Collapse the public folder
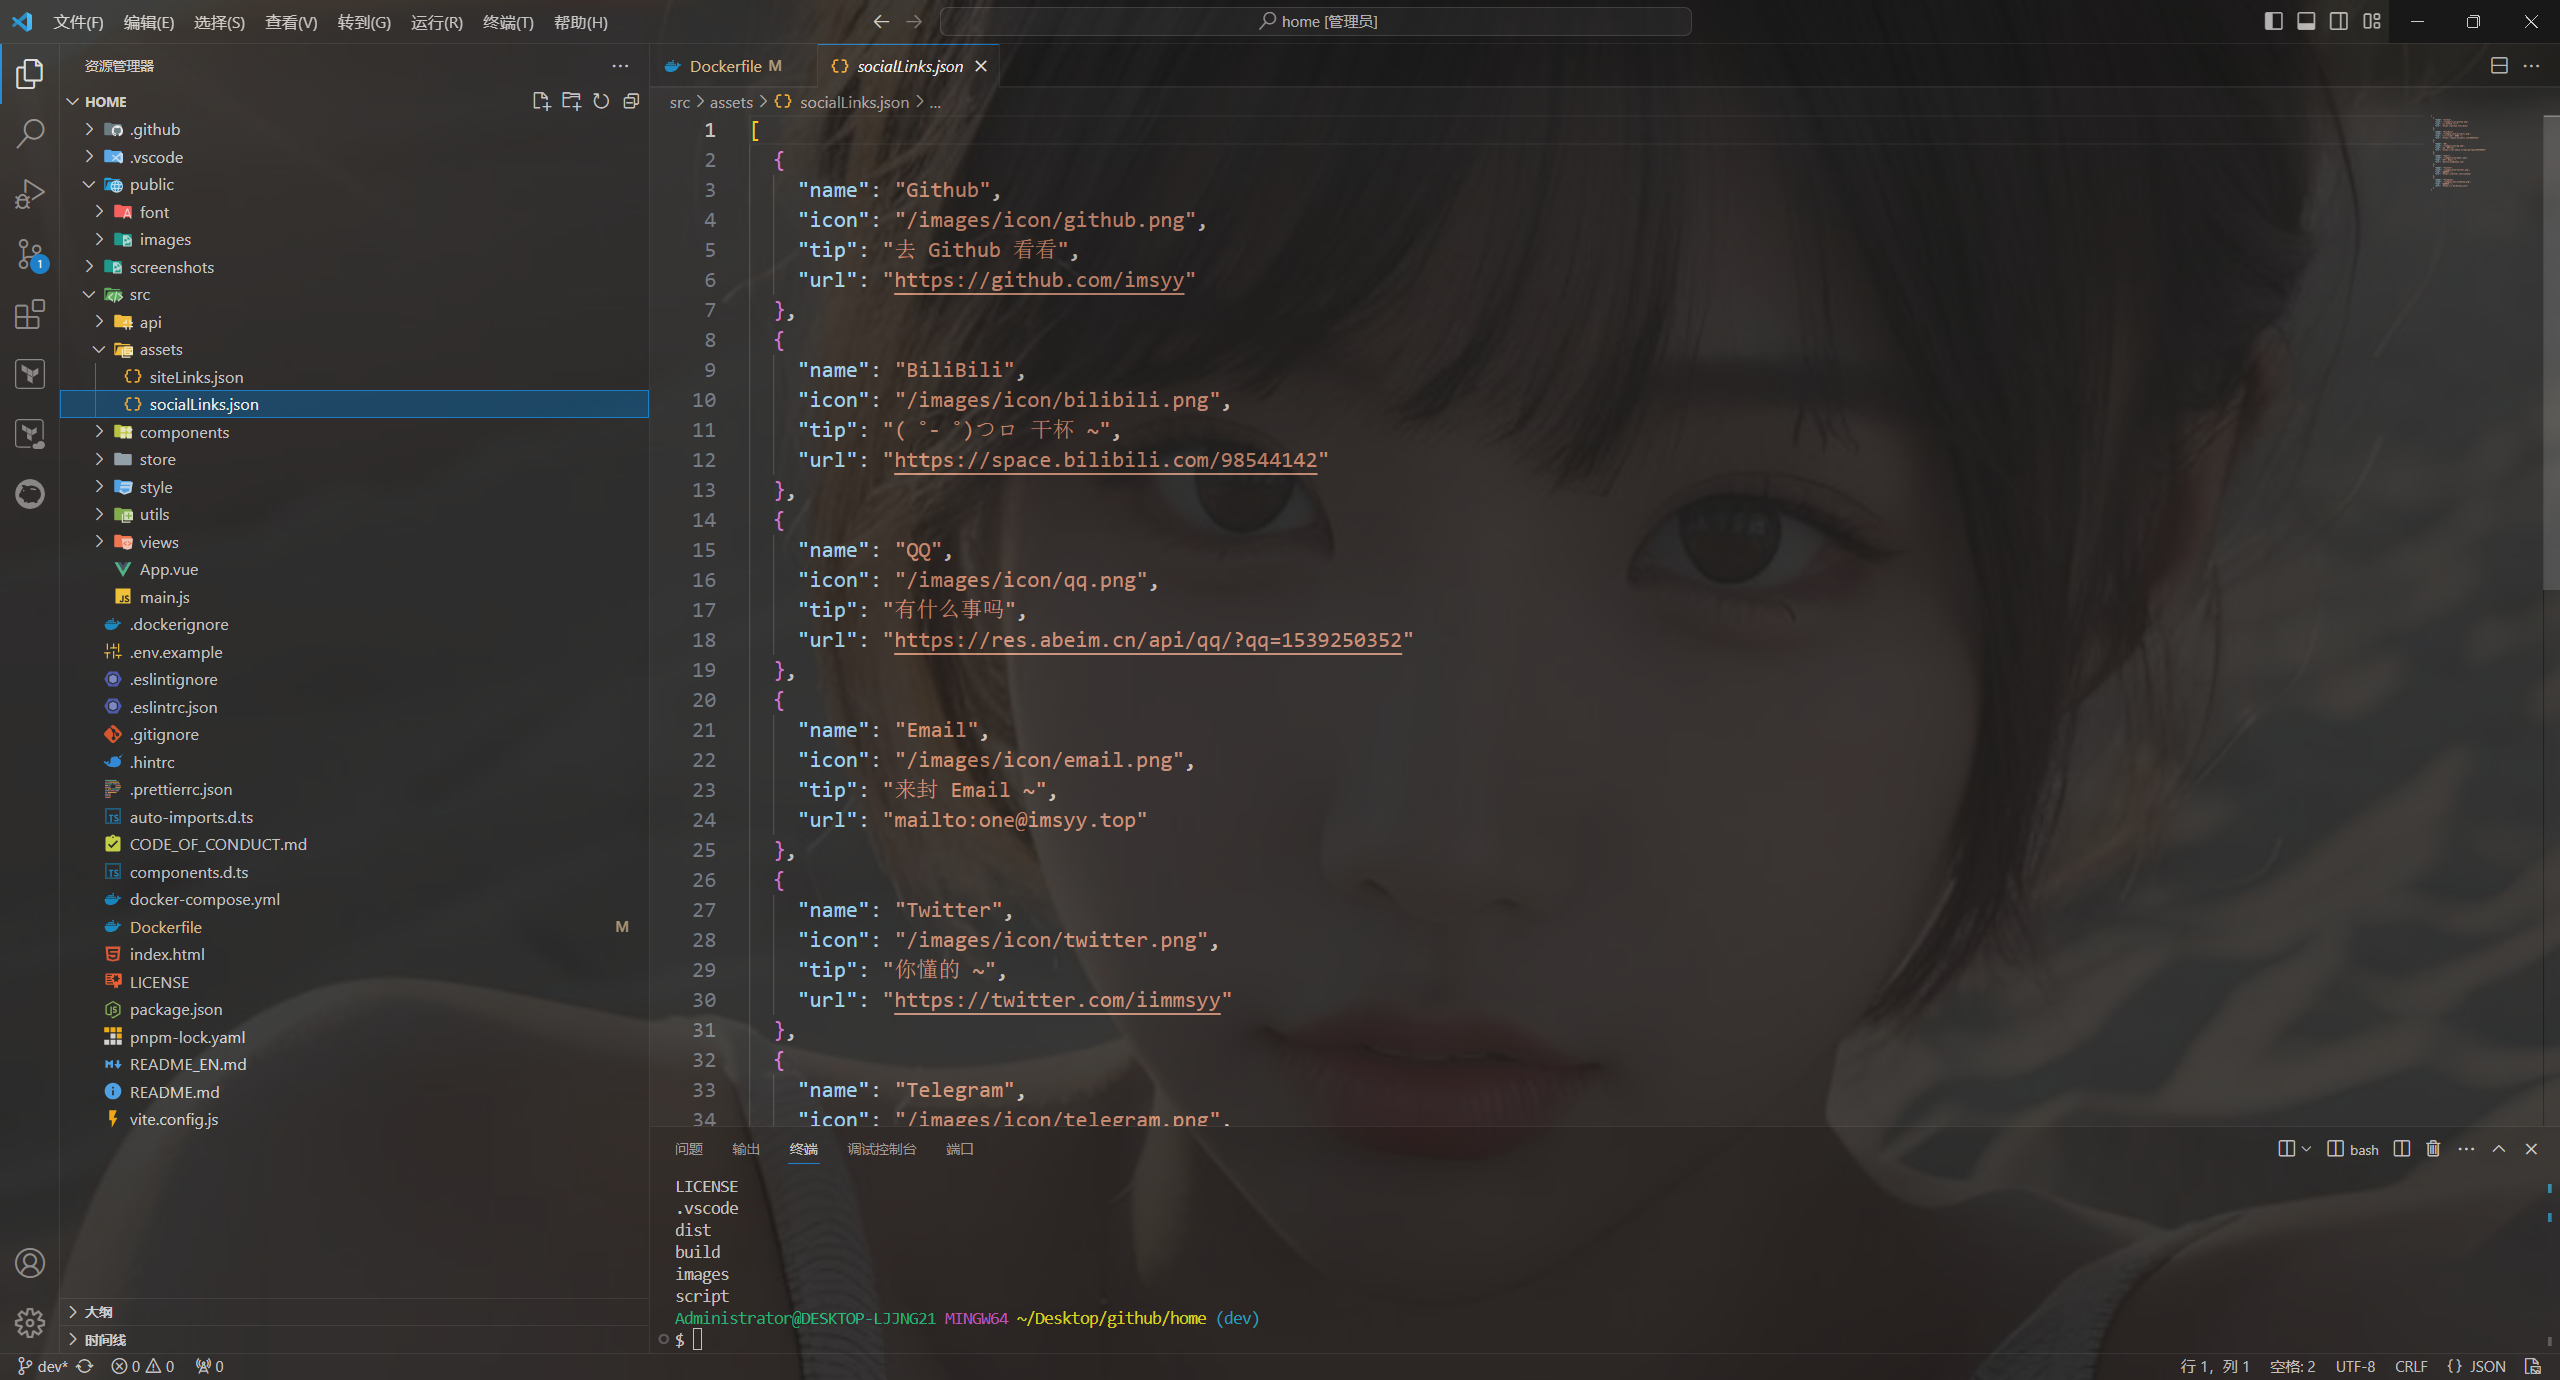This screenshot has height=1380, width=2560. [x=355, y=184]
